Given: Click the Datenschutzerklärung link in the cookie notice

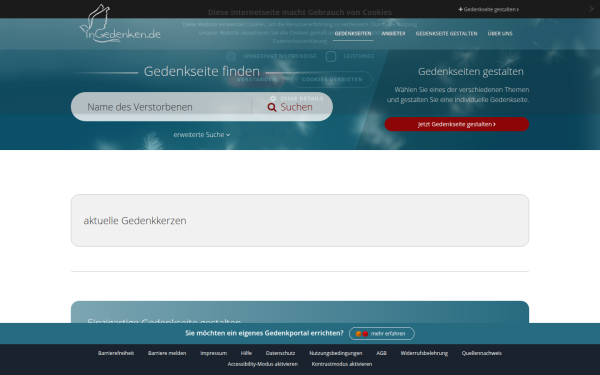Looking at the screenshot, I should (300, 41).
